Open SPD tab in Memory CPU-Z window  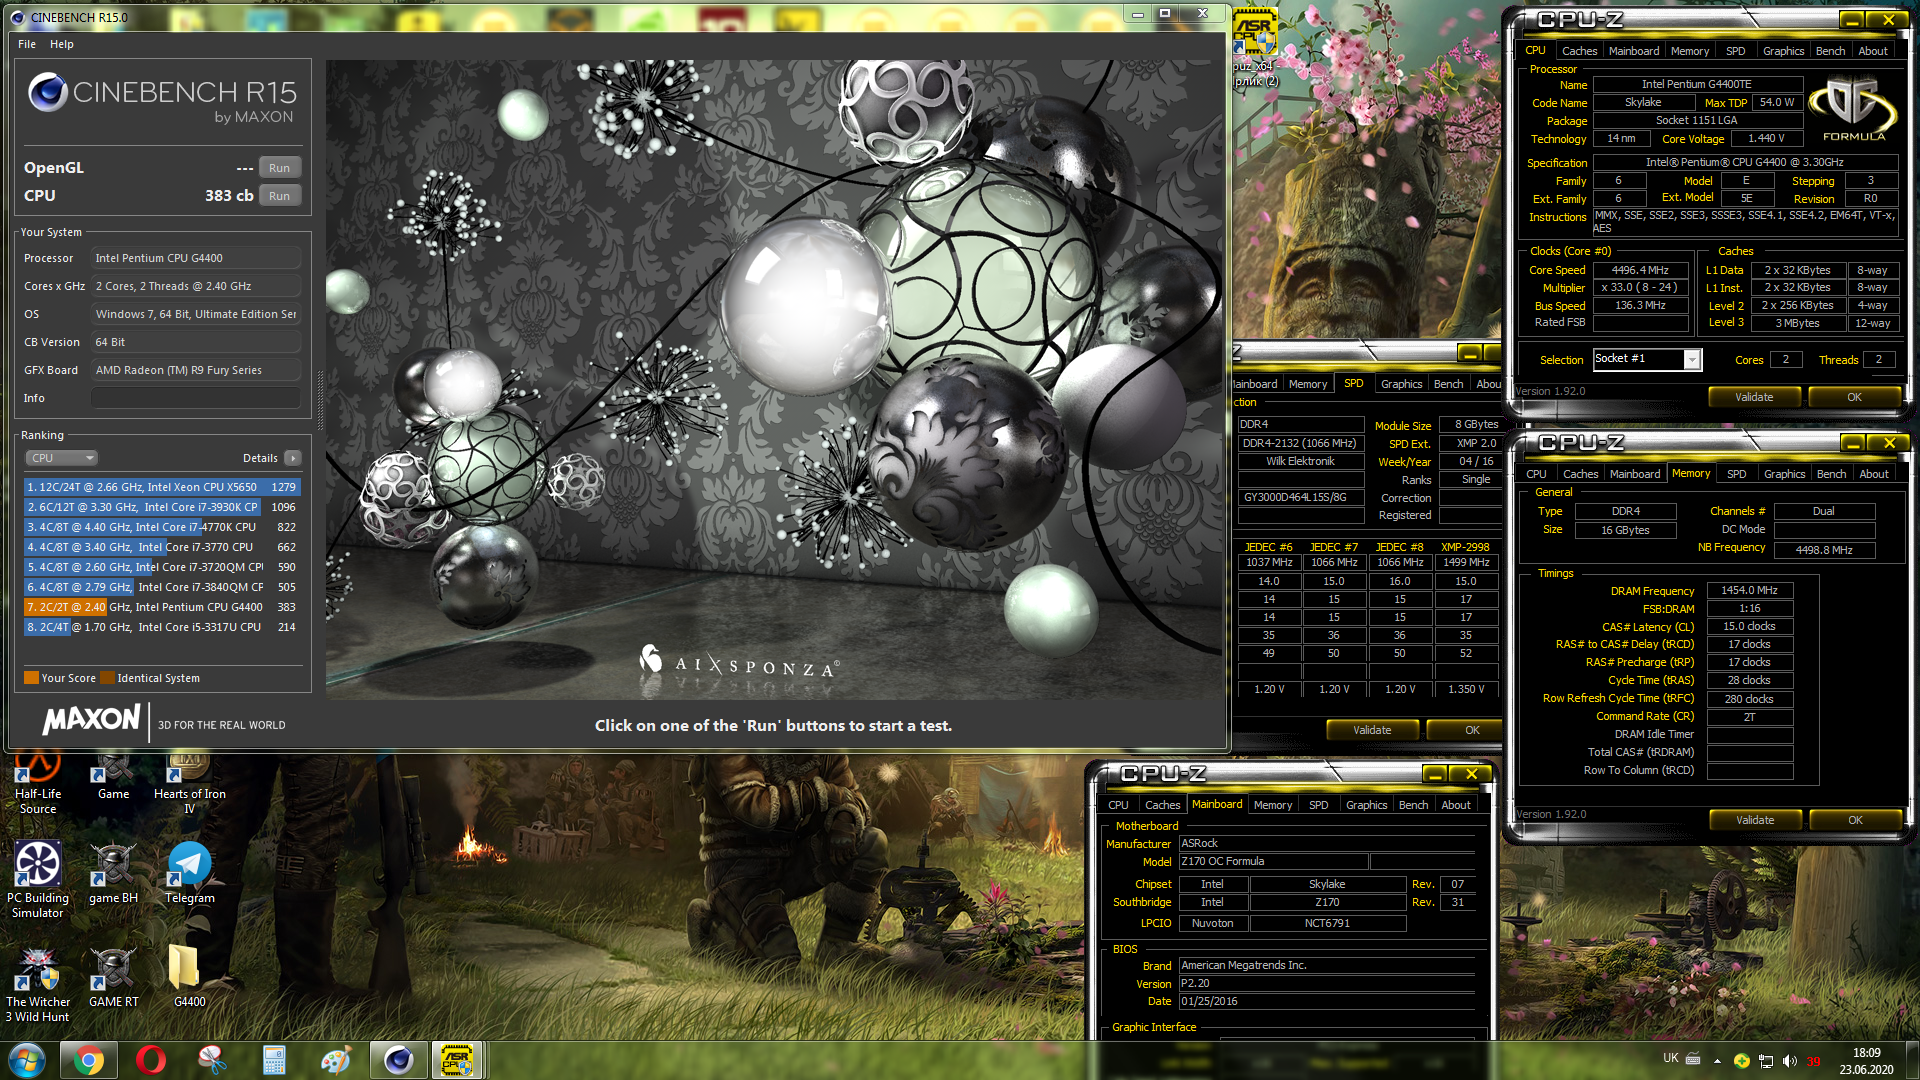click(1736, 474)
